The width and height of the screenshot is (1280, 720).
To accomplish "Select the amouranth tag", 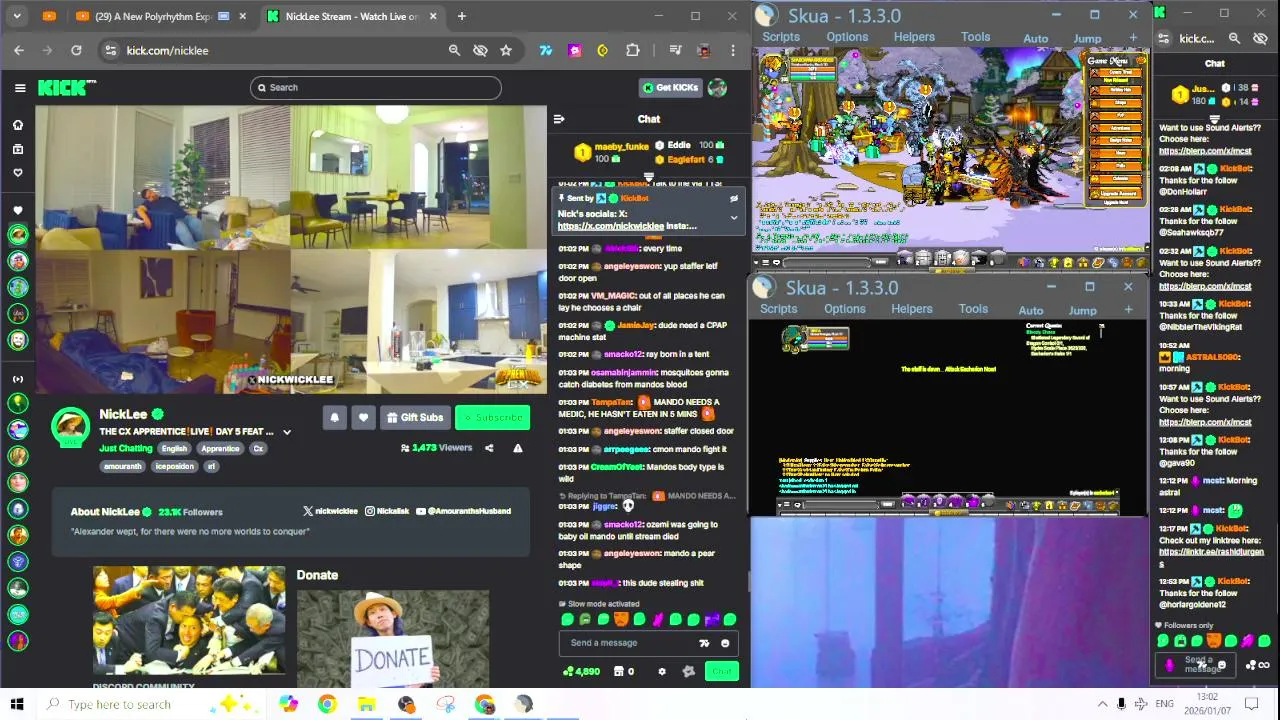I will pos(123,466).
